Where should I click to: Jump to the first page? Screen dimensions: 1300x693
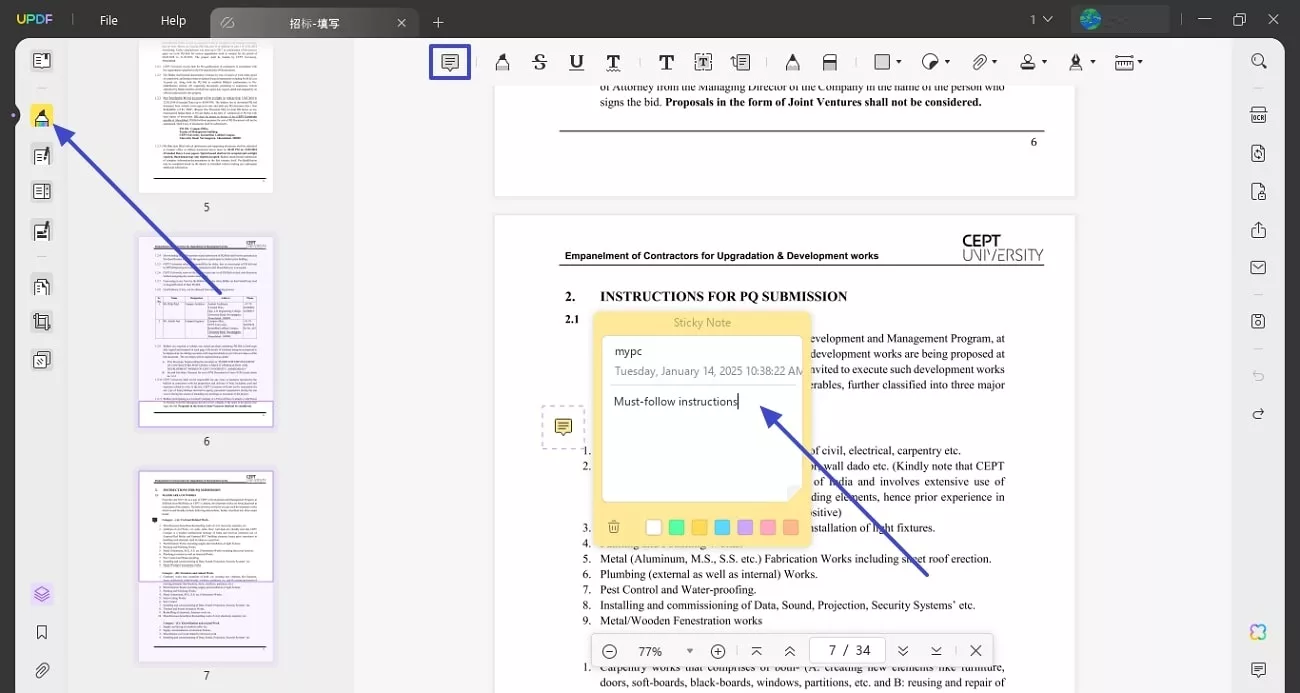757,651
